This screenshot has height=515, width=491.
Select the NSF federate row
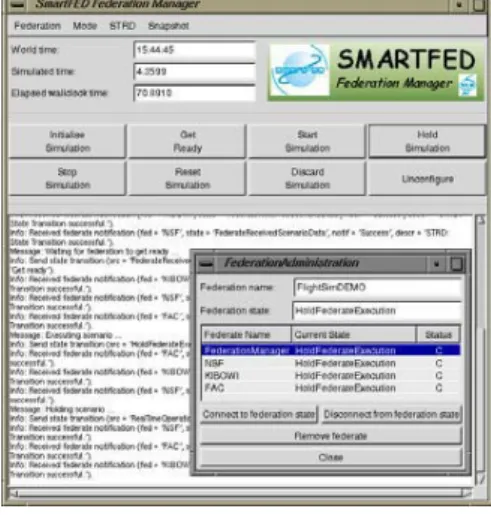(331, 363)
